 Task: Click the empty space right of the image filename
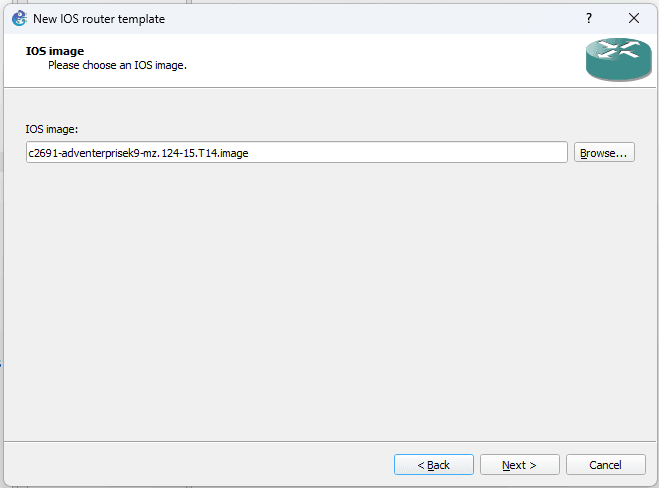420,153
